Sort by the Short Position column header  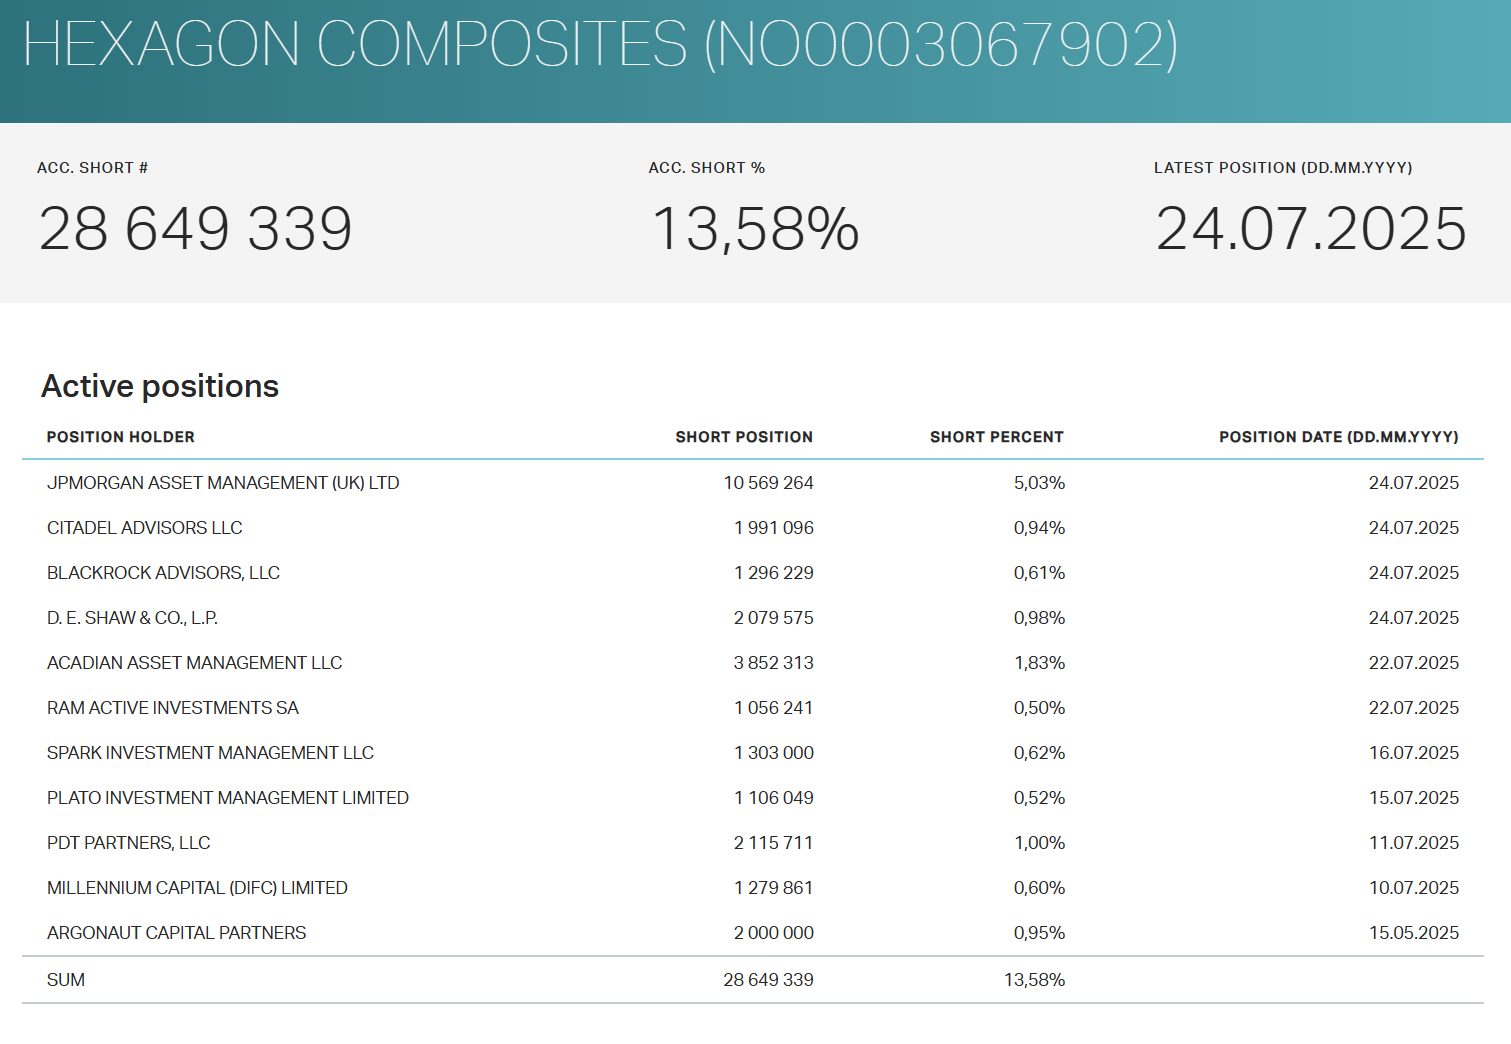(x=744, y=437)
